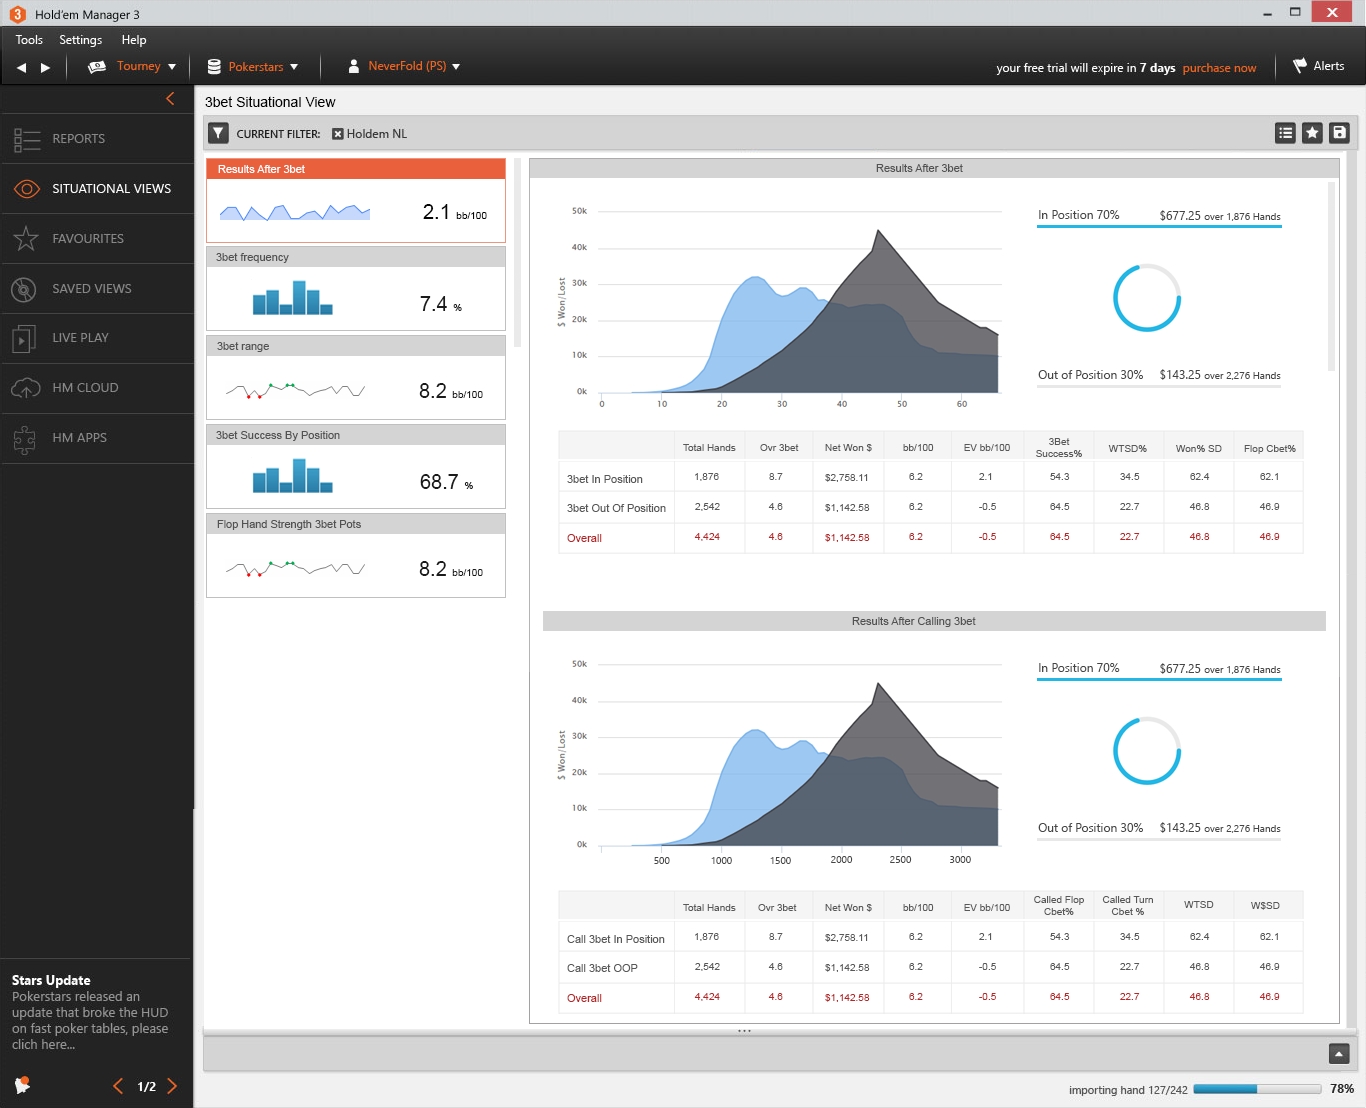This screenshot has height=1108, width=1366.
Task: Select the 3bet Success By Position card
Action: (356, 467)
